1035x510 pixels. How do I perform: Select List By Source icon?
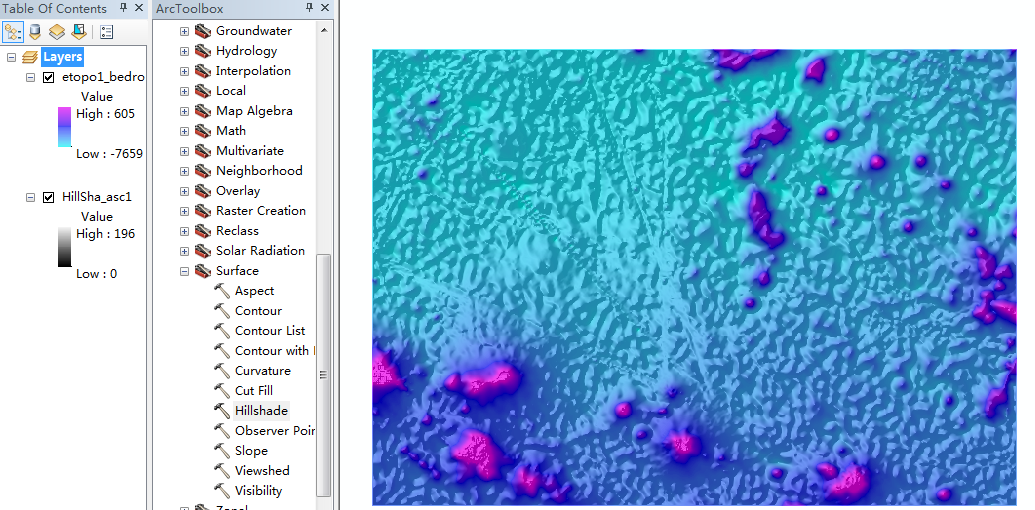pos(35,31)
